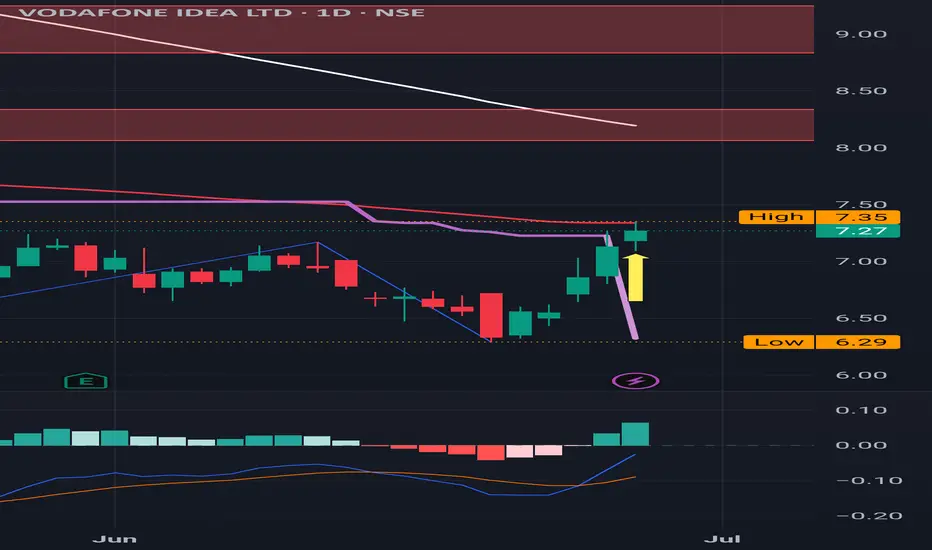
Task: Click the earnings 'E' marker icon
Action: tap(86, 381)
